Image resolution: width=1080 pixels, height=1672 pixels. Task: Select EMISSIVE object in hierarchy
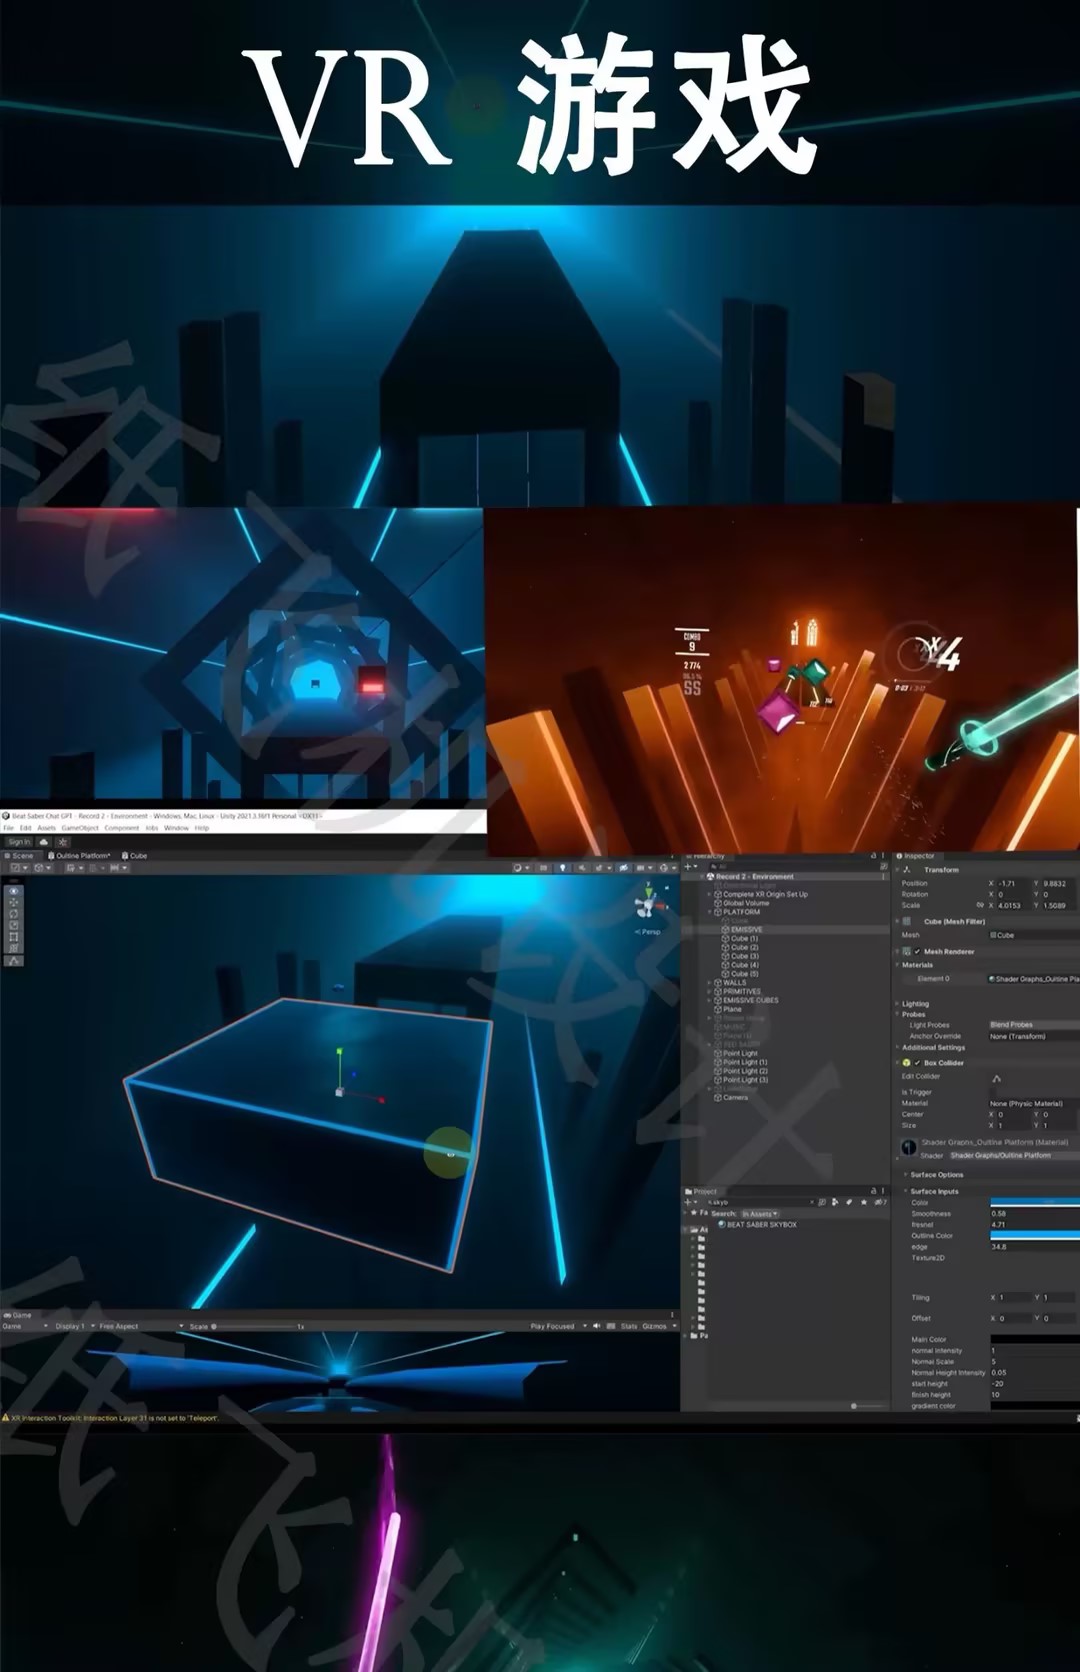[742, 930]
